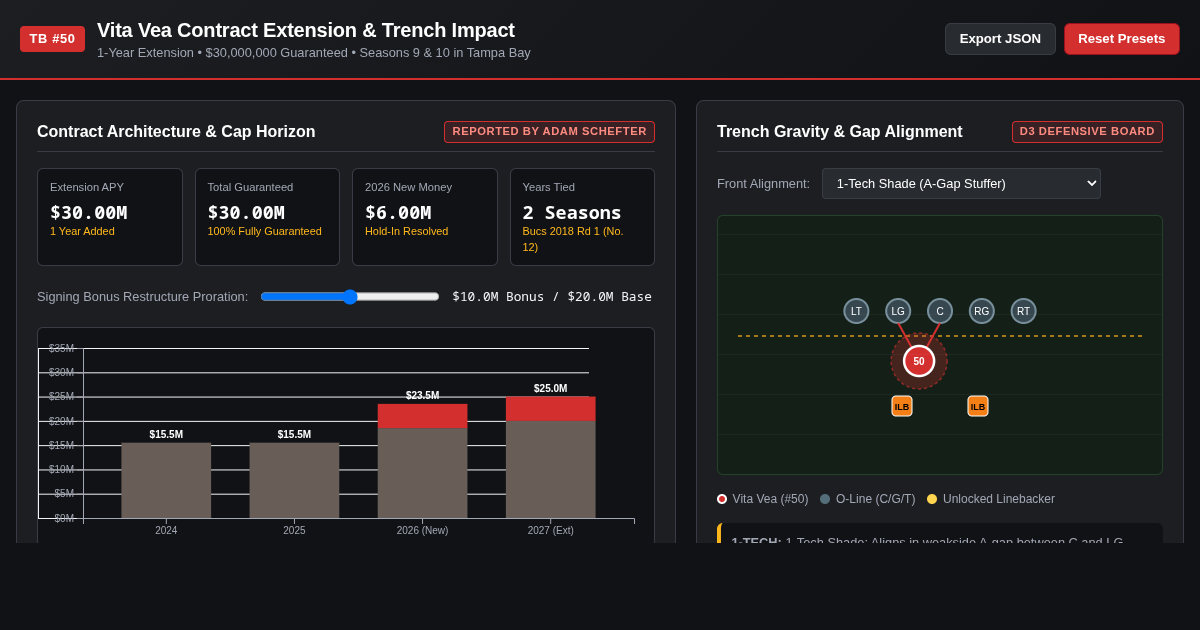This screenshot has height=630, width=1200.
Task: Click the D3 Defensive Board badge
Action: click(1087, 132)
